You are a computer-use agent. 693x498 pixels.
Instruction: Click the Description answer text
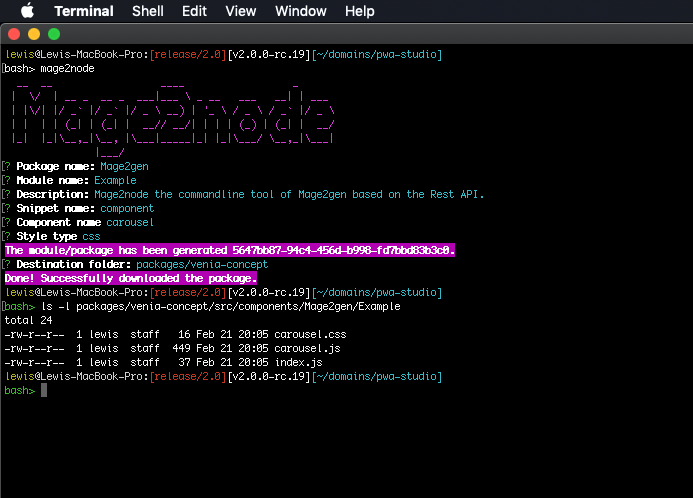coord(289,194)
